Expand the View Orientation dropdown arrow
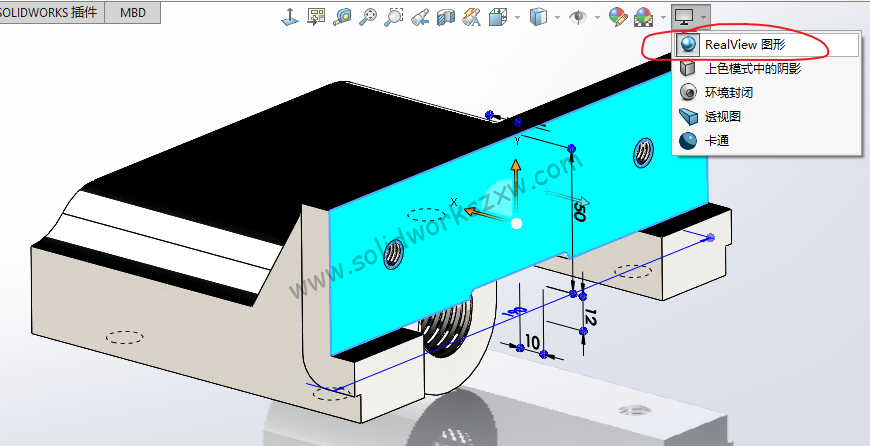Image resolution: width=870 pixels, height=446 pixels. [x=517, y=18]
